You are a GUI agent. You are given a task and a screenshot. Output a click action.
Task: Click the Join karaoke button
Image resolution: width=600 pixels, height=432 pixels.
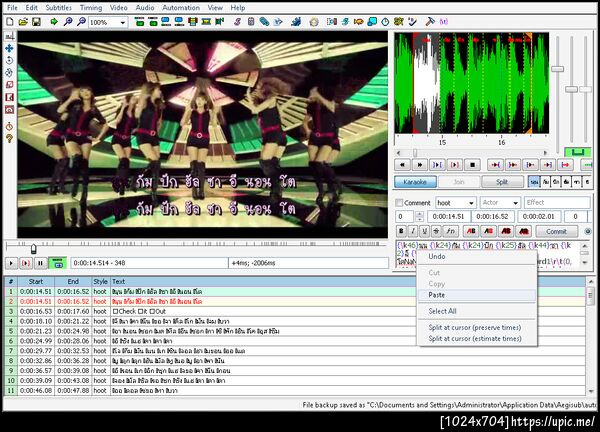pyautogui.click(x=459, y=182)
